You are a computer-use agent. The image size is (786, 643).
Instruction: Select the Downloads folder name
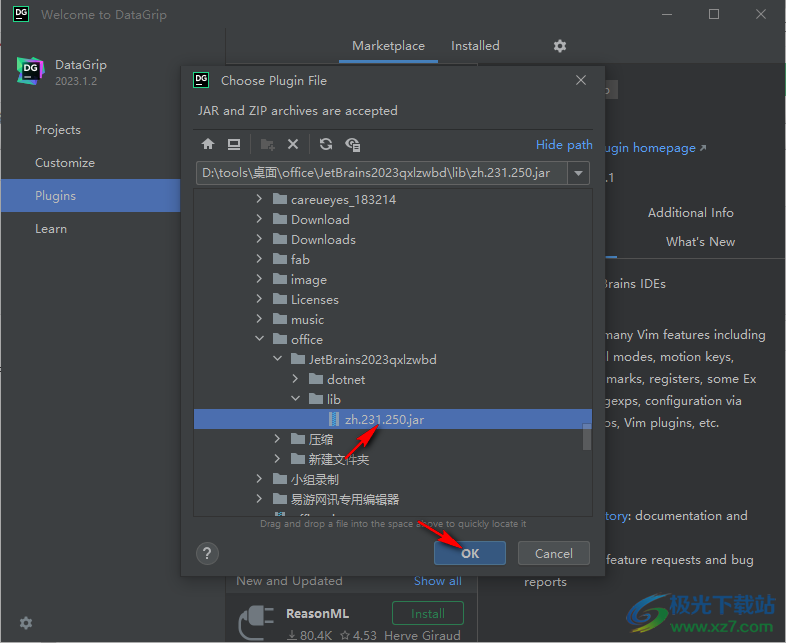(x=323, y=240)
